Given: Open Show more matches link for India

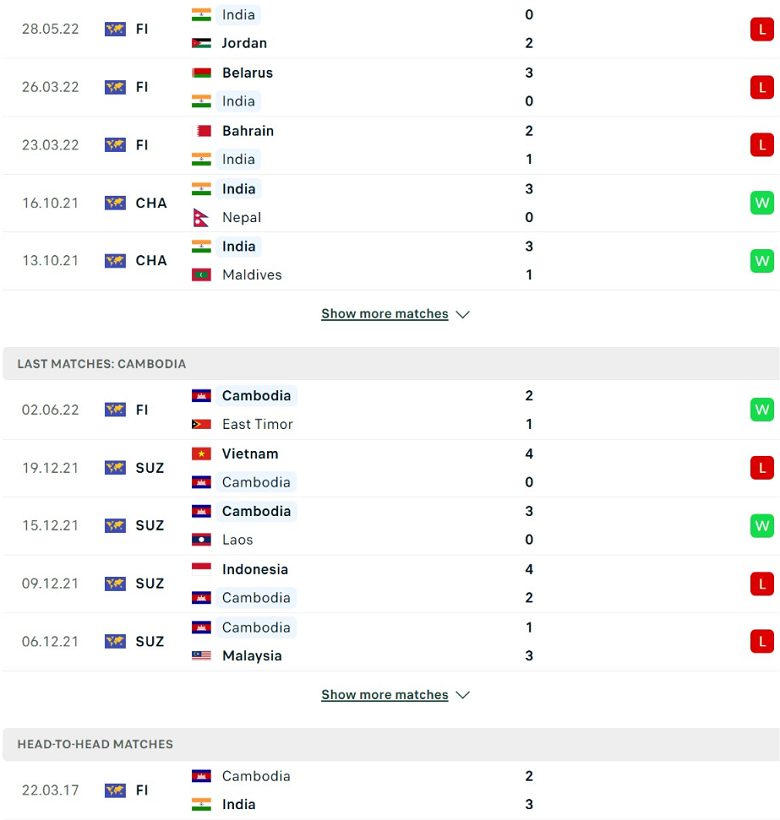Looking at the screenshot, I should coord(385,314).
